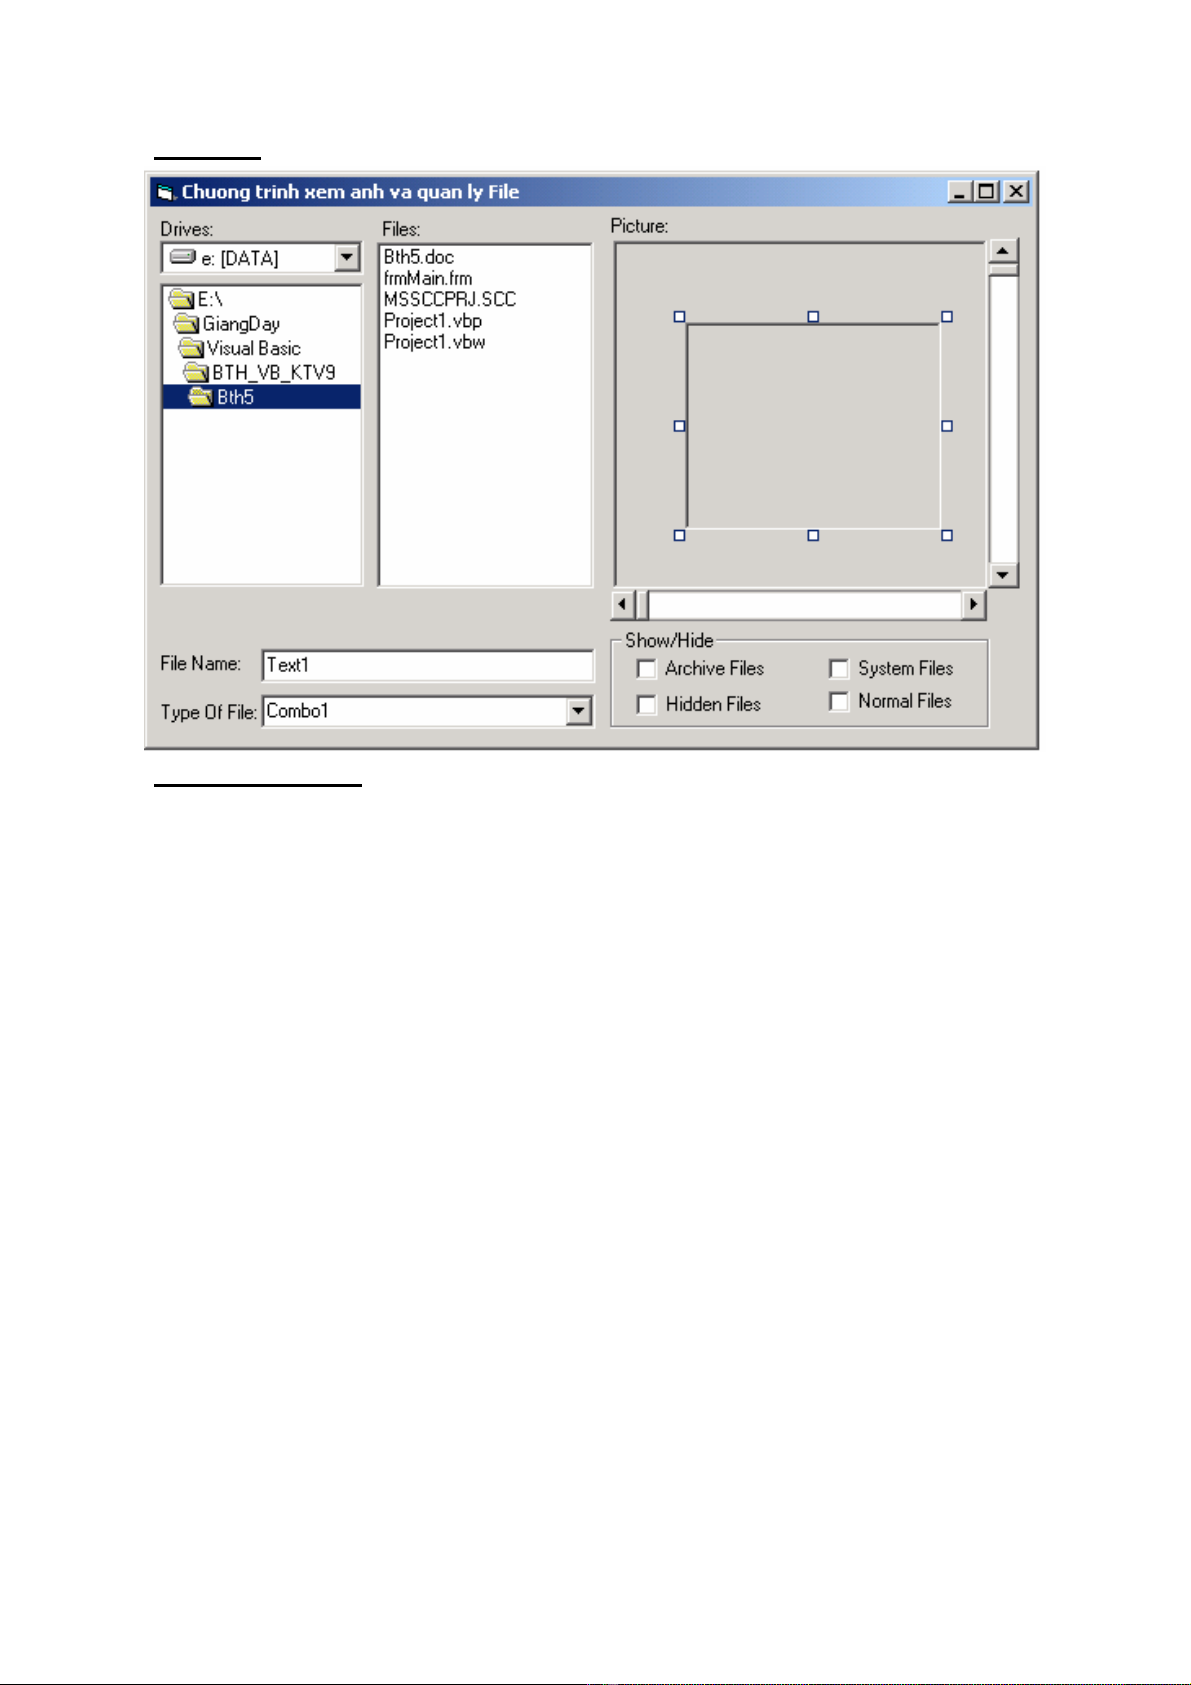Click the open Bth5 folder icon

(x=201, y=397)
